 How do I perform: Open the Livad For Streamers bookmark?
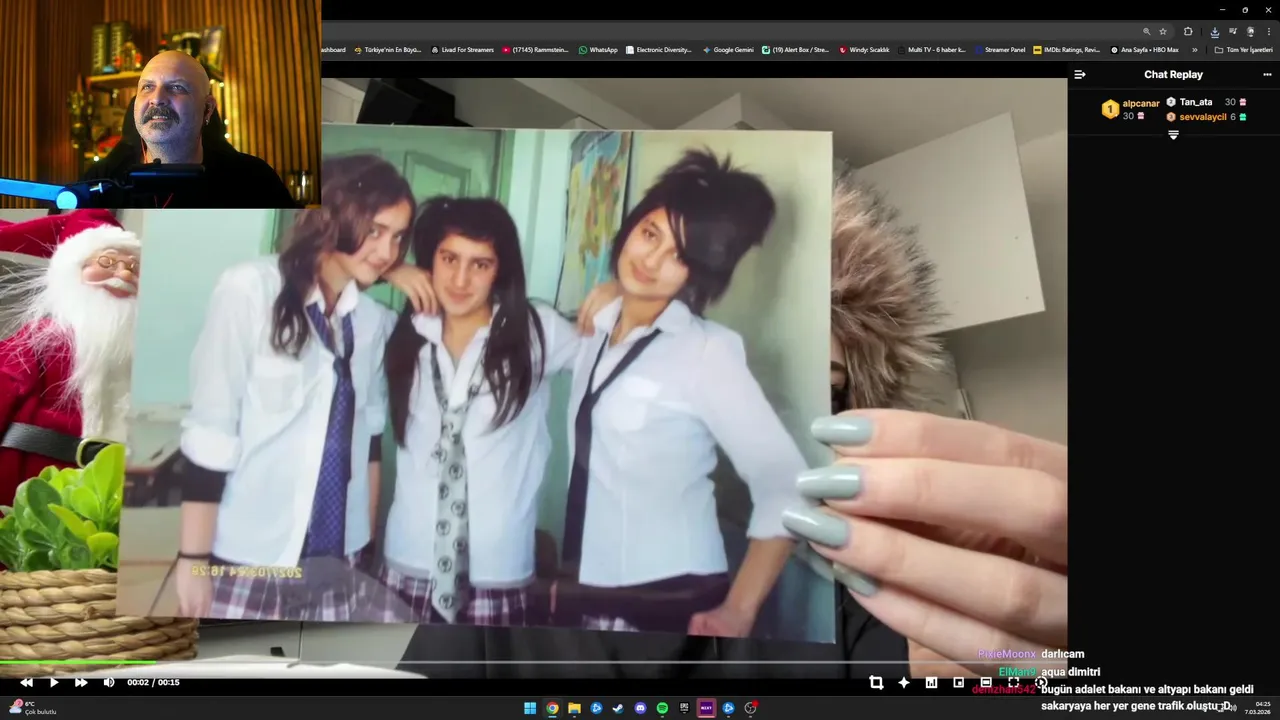coord(462,50)
